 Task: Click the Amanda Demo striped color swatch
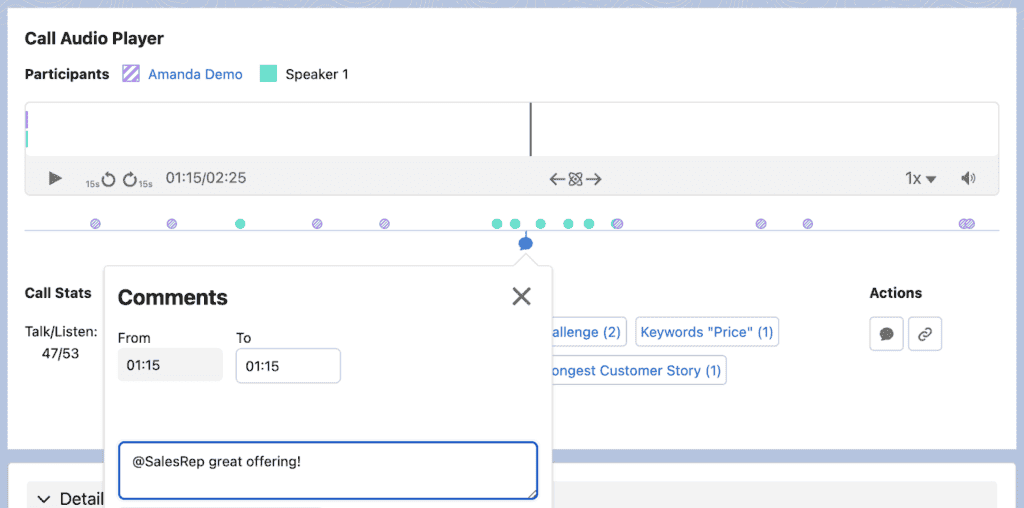coord(131,74)
